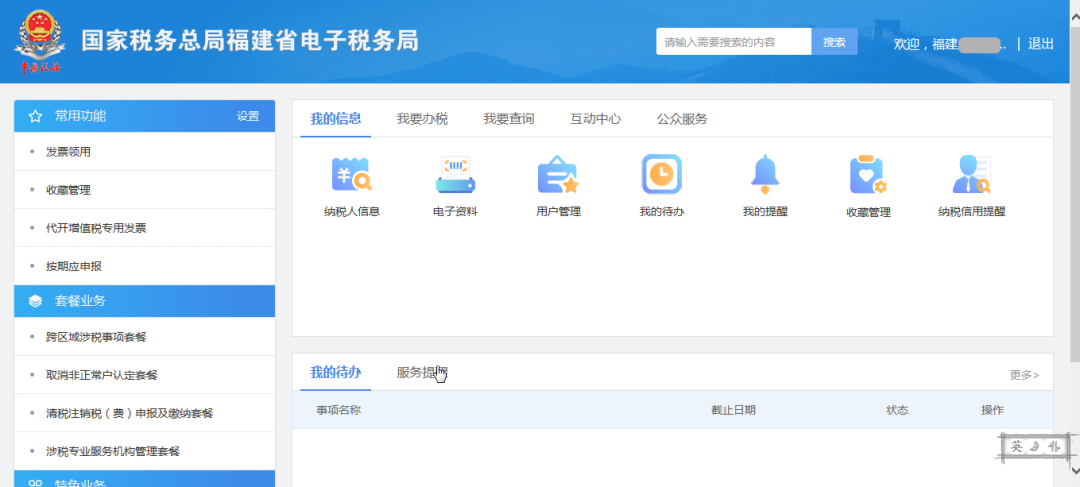Open the 用户管理 icon

coord(558,174)
